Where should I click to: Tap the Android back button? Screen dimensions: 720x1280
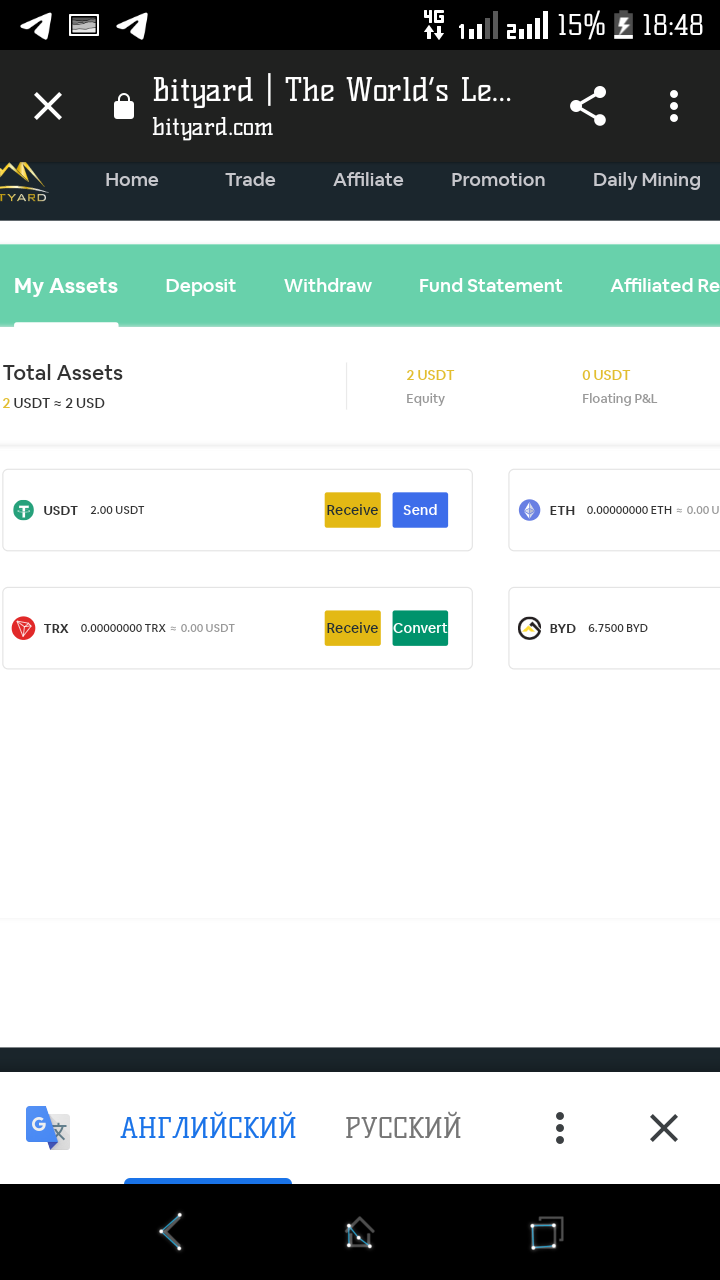click(x=172, y=1232)
